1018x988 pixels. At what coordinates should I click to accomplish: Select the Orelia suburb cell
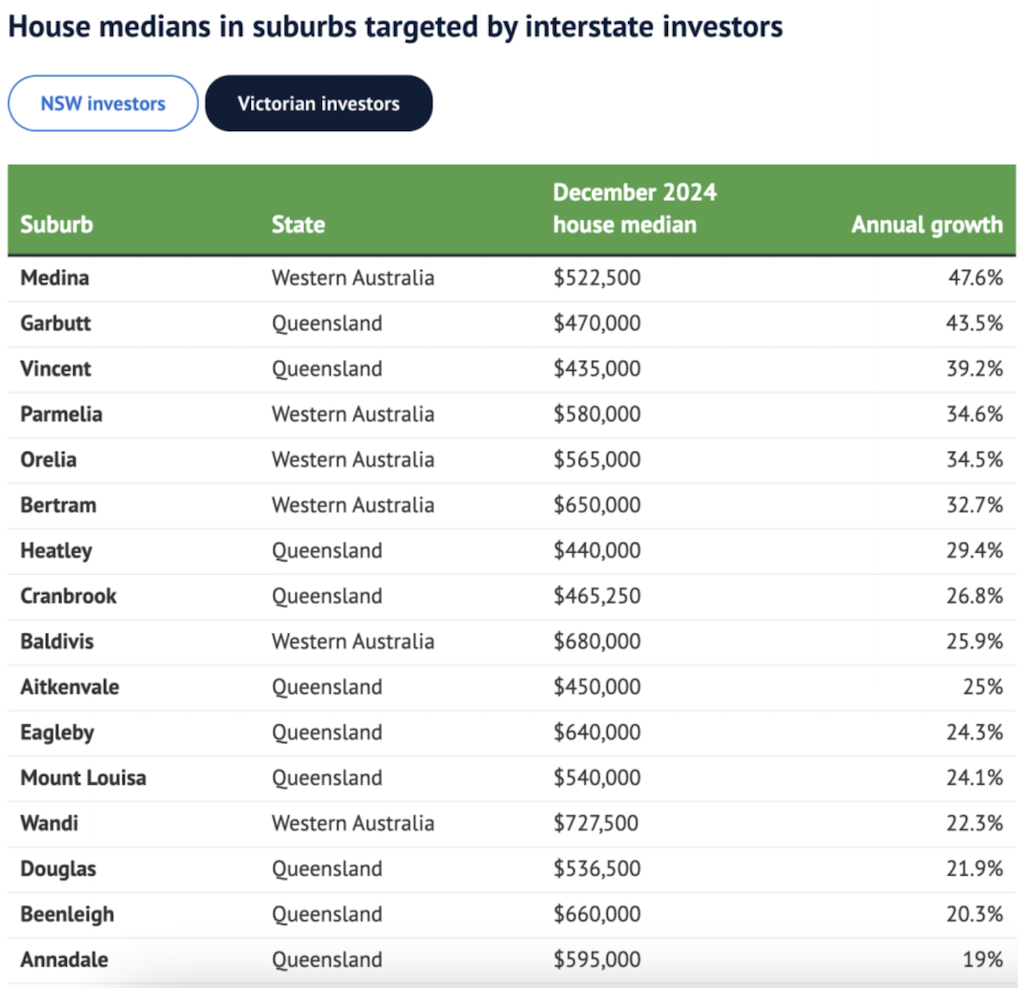pyautogui.click(x=48, y=460)
